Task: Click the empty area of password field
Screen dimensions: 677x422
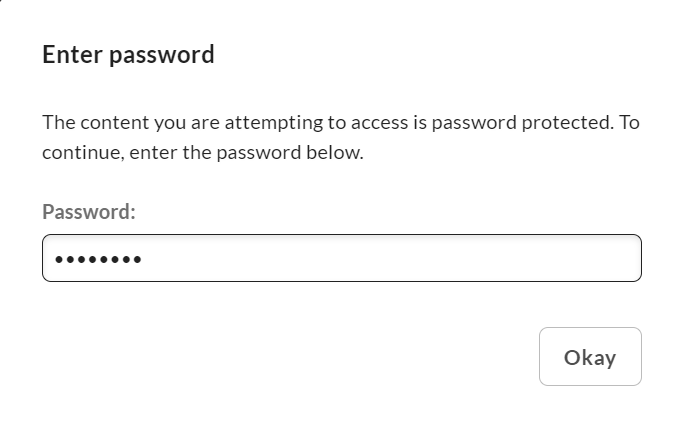Action: (400, 258)
